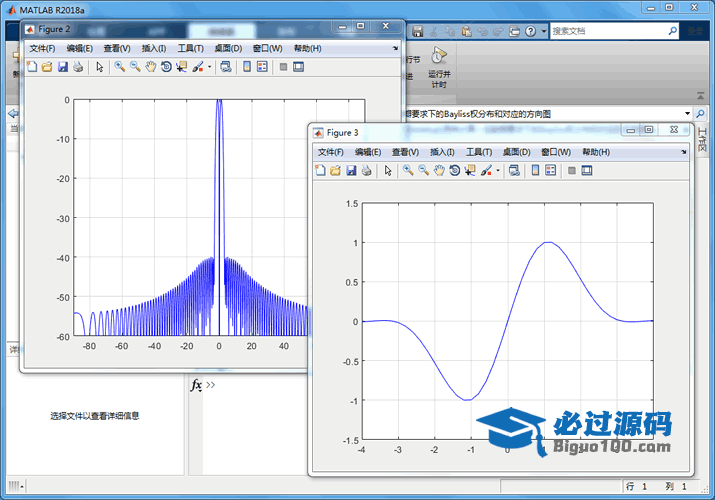Open the 文件(F) menu in Figure 3
This screenshot has width=715, height=500.
click(x=330, y=152)
